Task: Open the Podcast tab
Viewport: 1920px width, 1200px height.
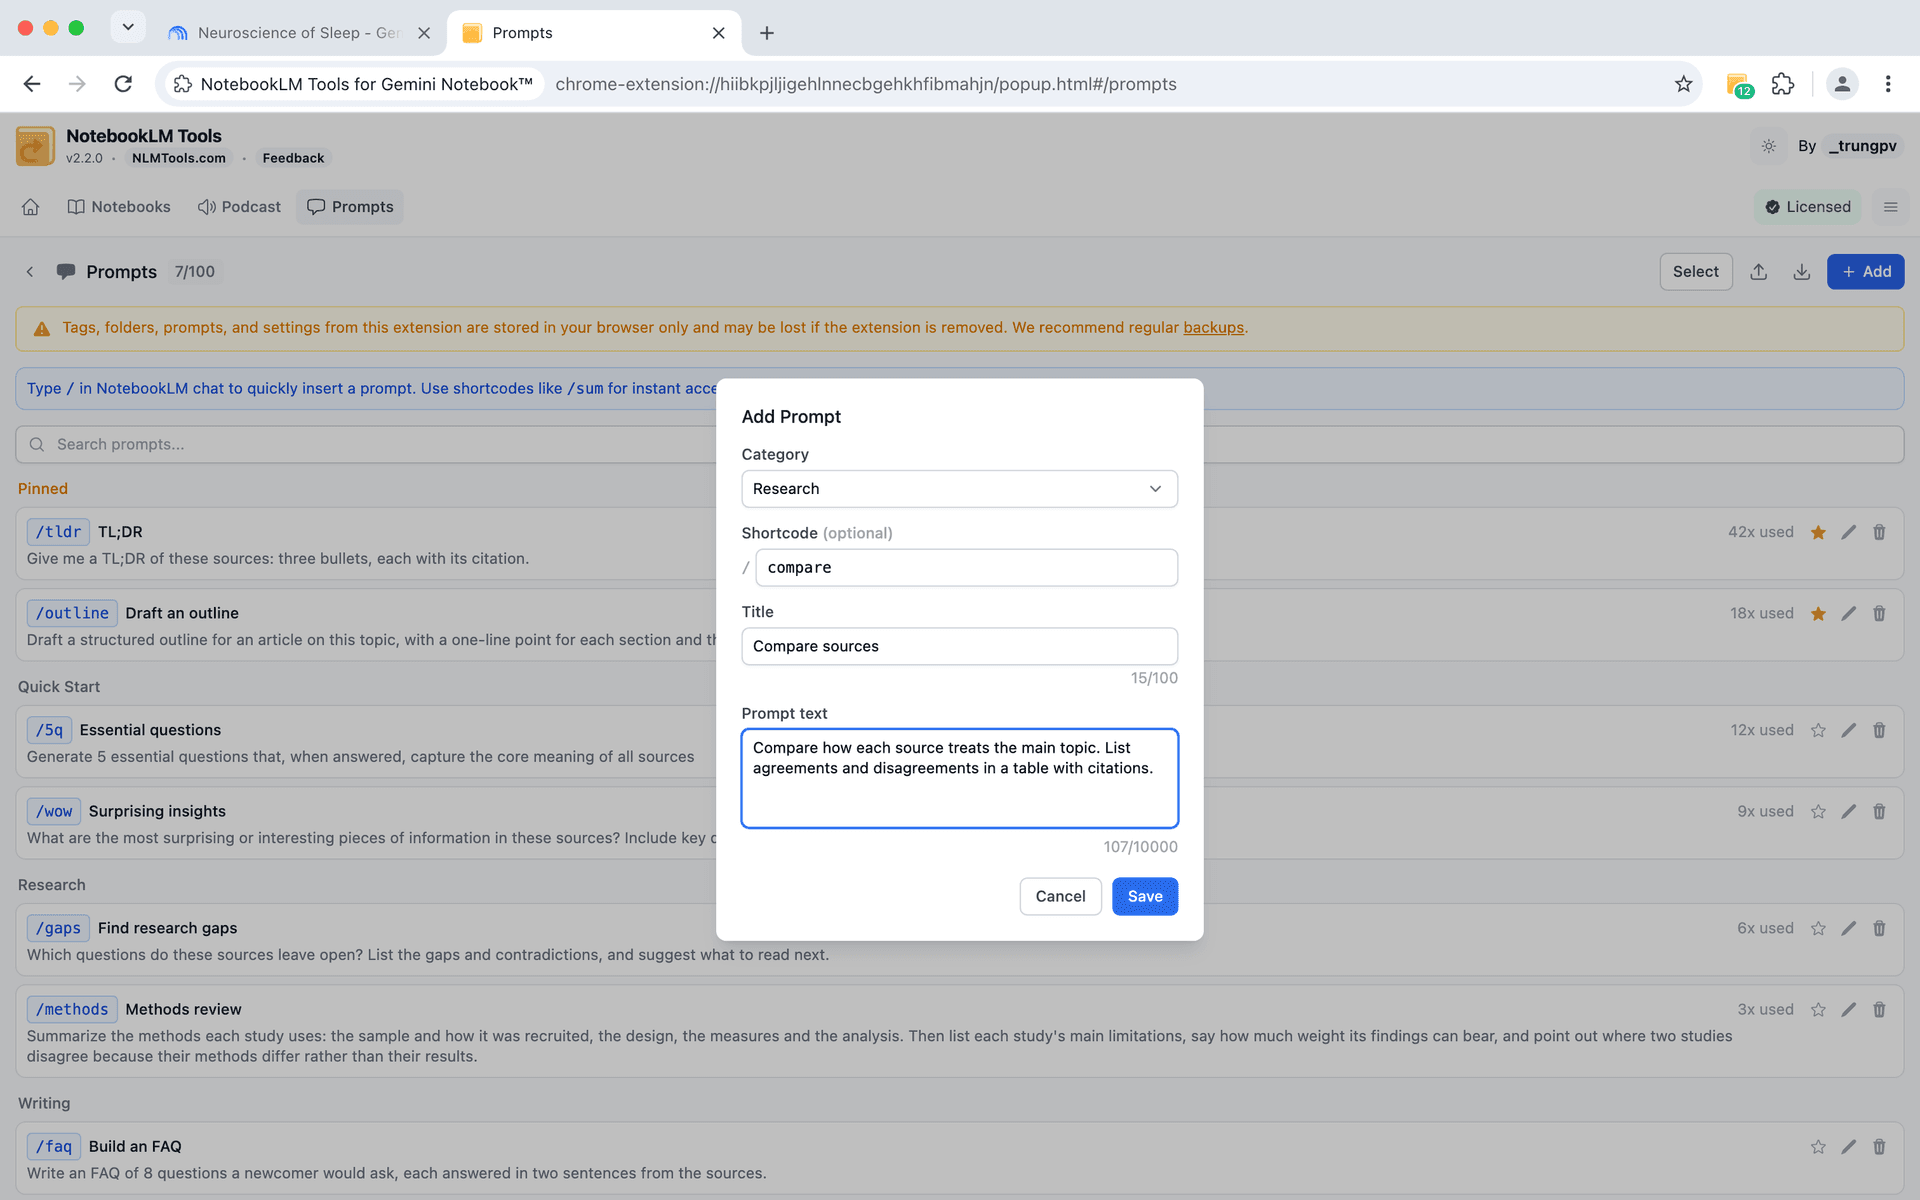Action: [x=239, y=207]
